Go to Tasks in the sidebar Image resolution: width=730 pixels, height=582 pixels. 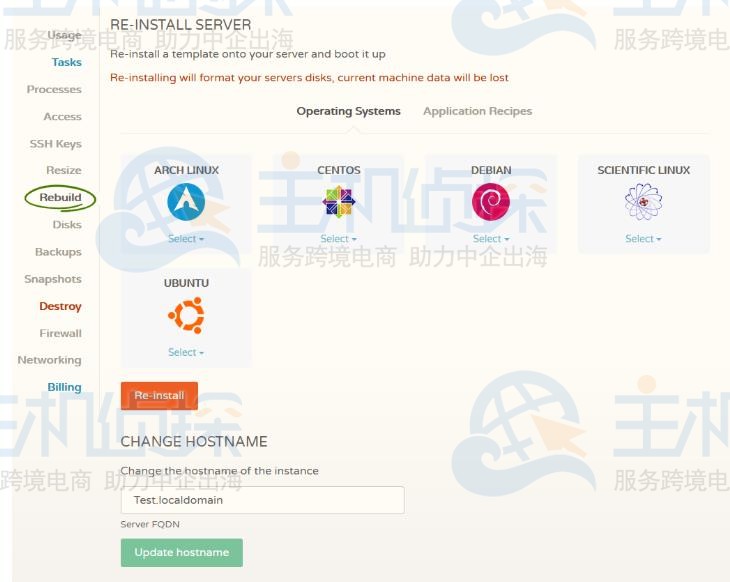click(67, 62)
